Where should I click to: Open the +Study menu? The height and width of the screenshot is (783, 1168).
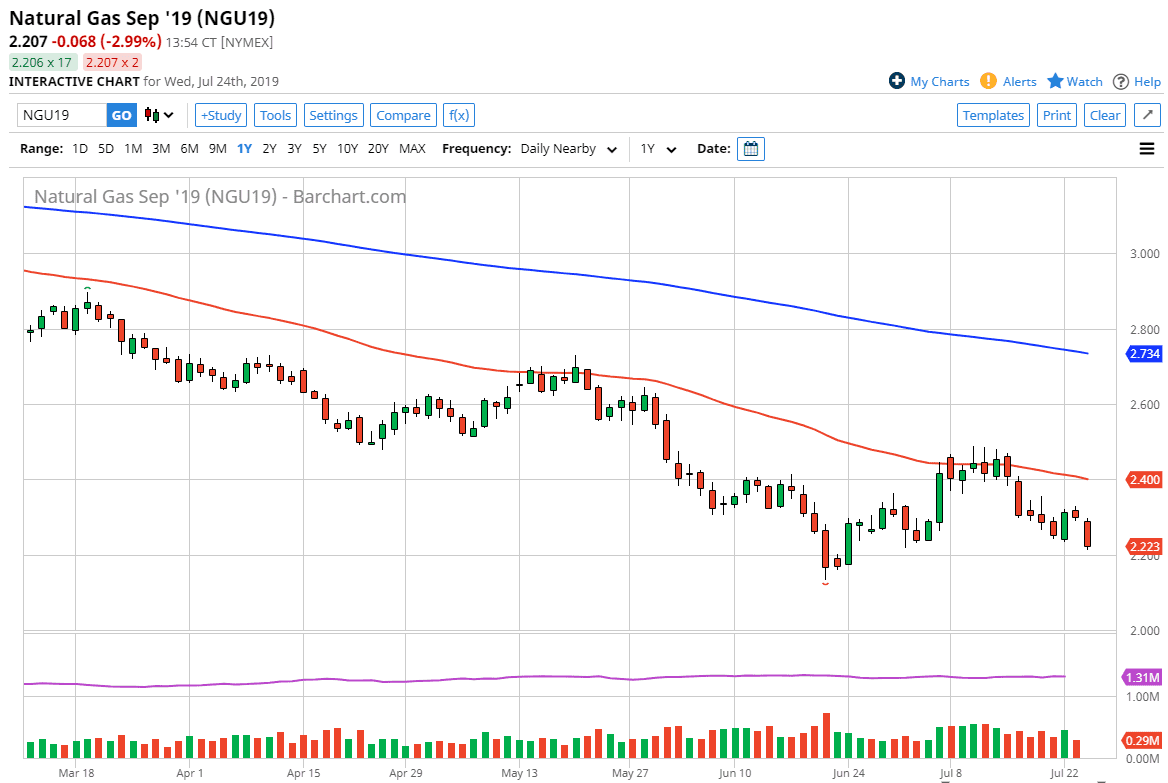pos(220,115)
